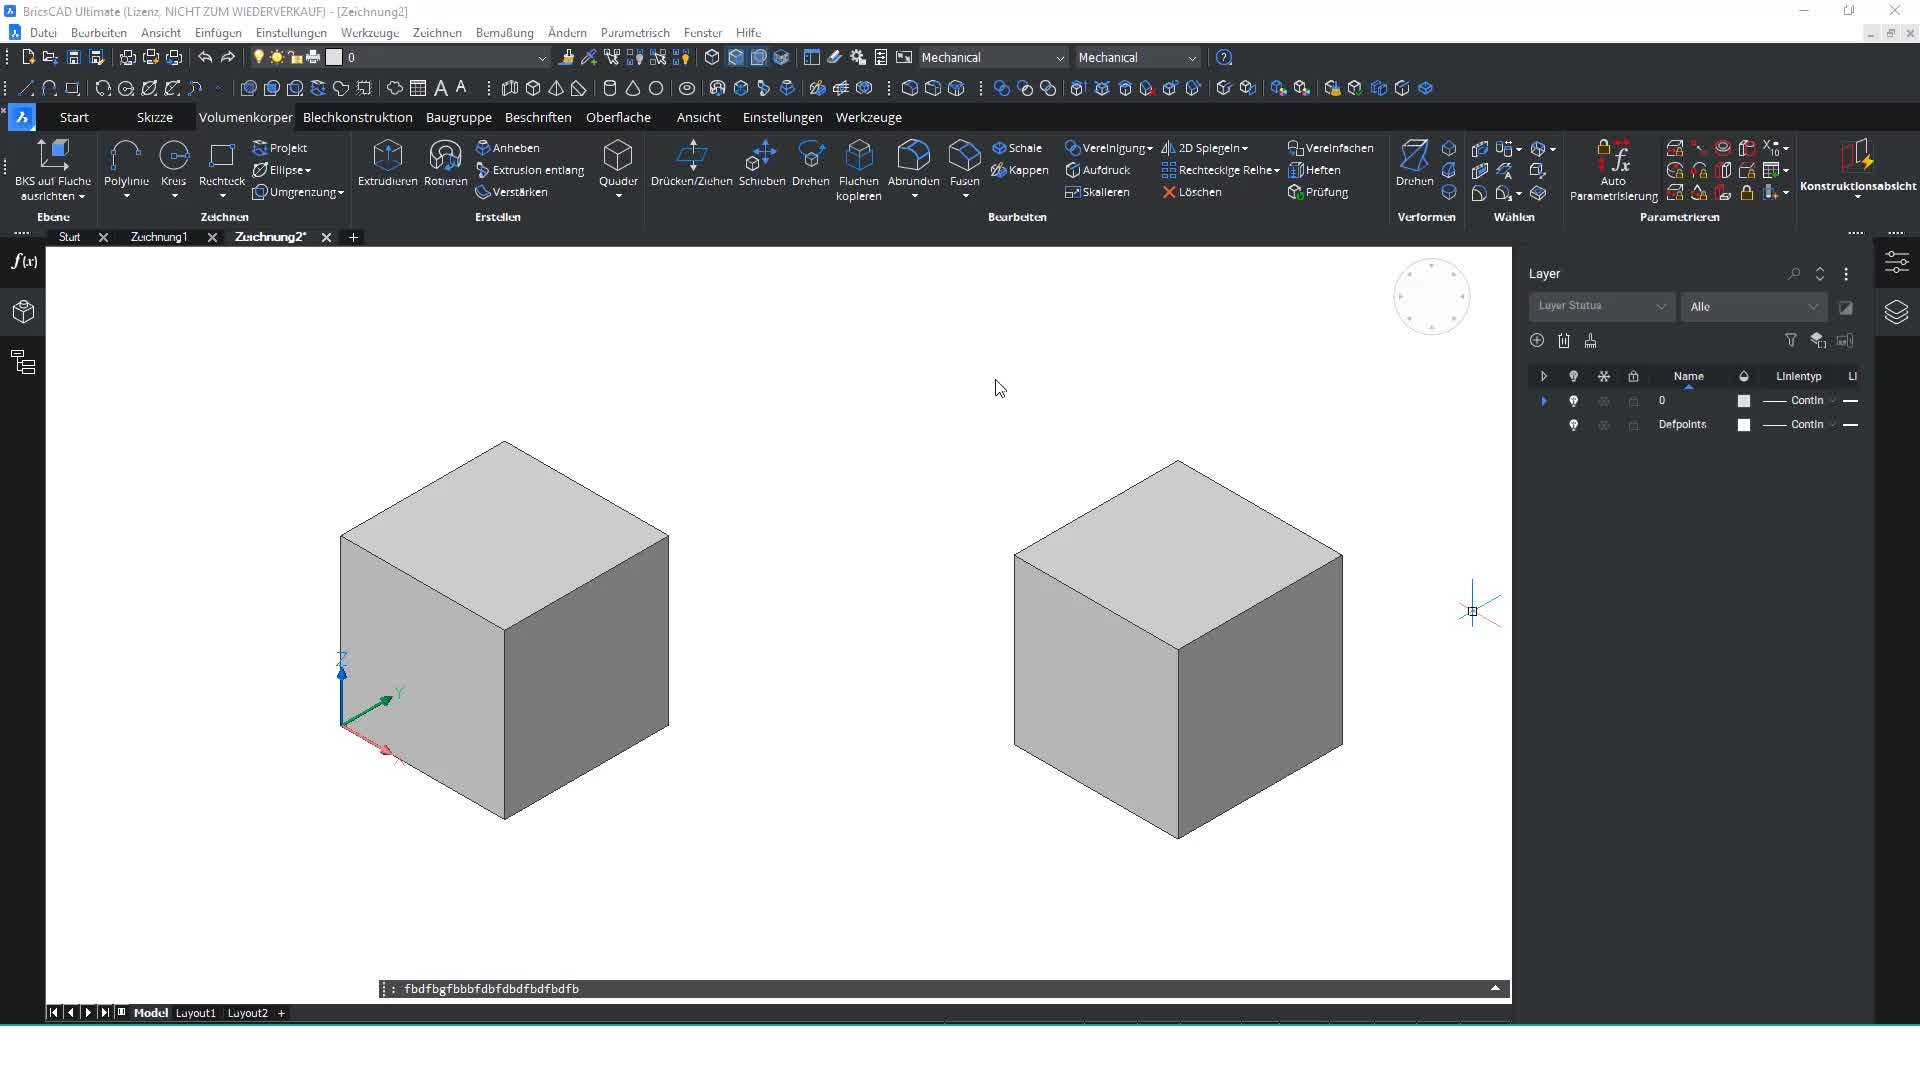Click the Vereinfachen button
This screenshot has width=1920, height=1080.
pos(1330,148)
